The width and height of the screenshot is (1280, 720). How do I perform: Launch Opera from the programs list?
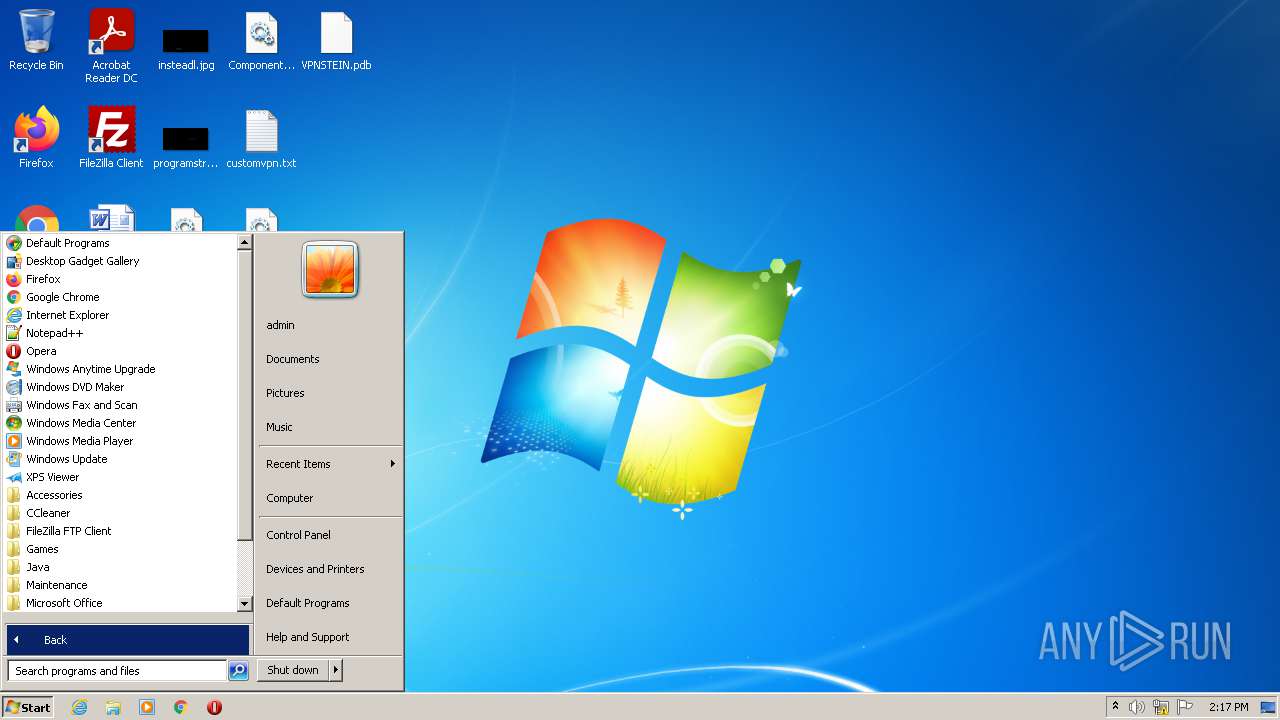120,351
